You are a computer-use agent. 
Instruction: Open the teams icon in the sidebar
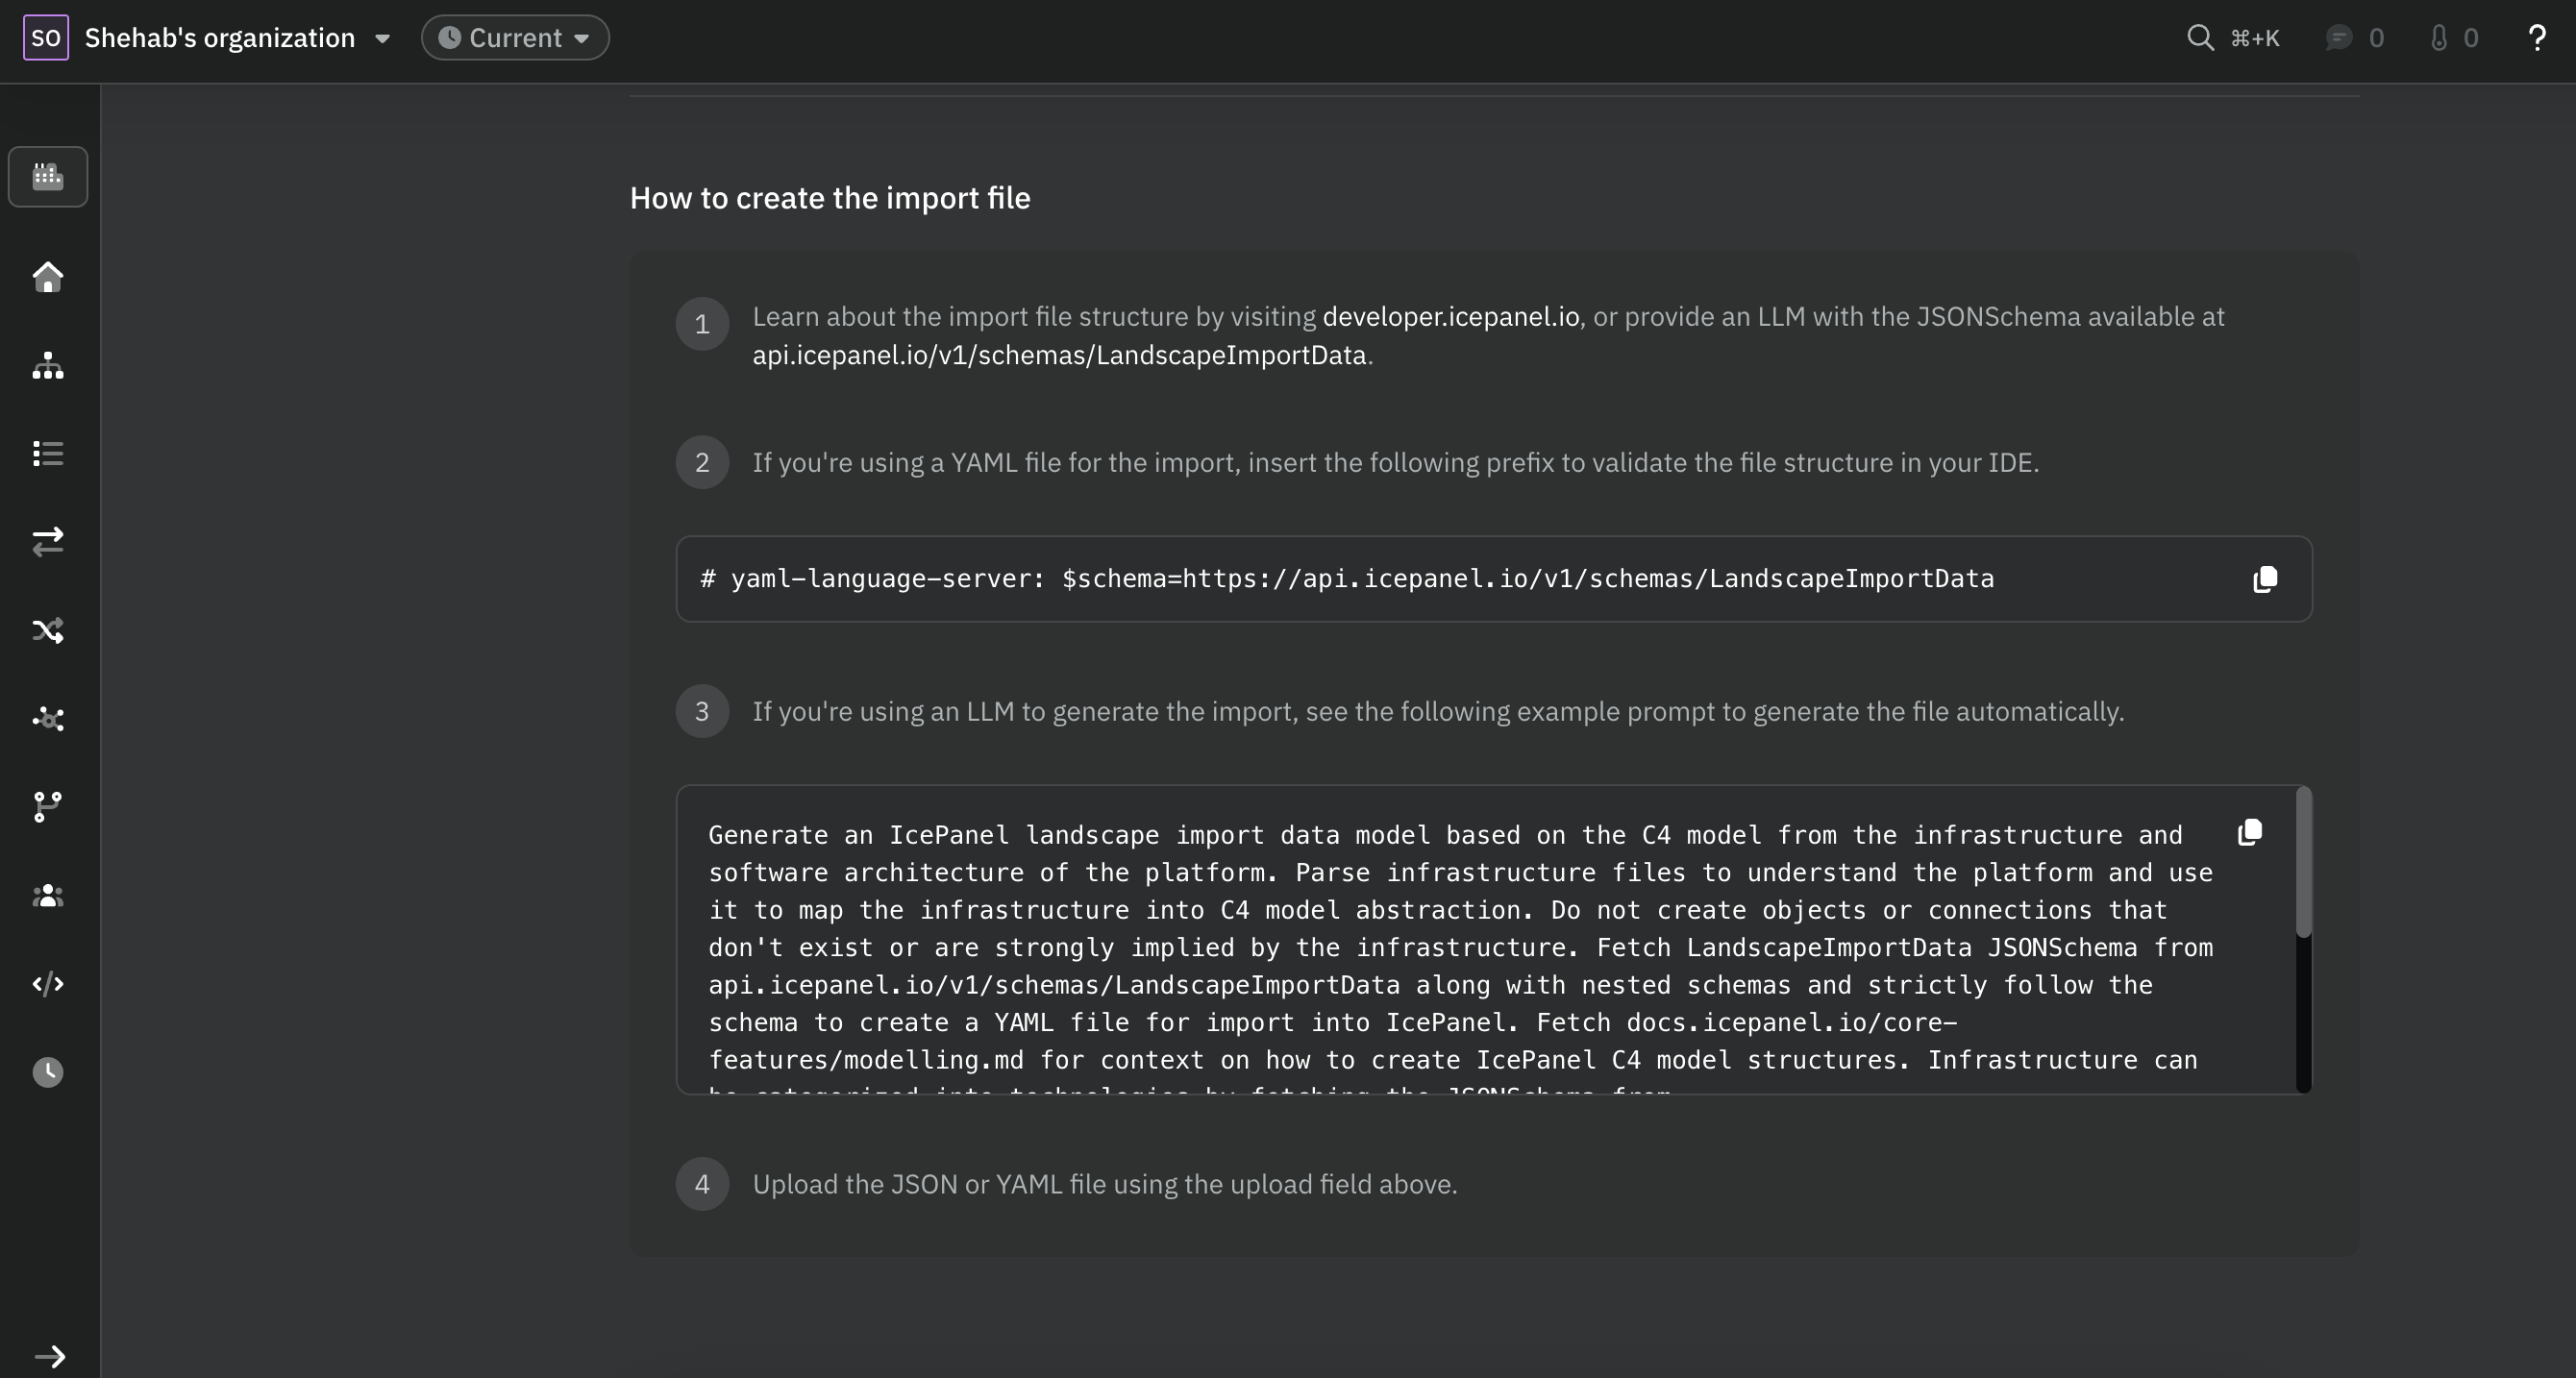(47, 895)
